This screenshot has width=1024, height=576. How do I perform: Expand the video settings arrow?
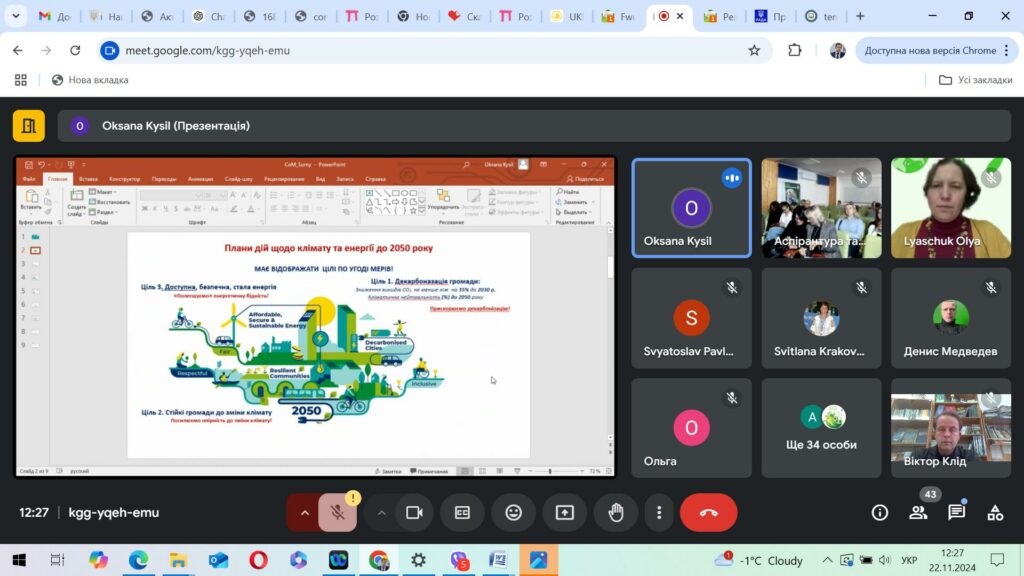pos(381,513)
